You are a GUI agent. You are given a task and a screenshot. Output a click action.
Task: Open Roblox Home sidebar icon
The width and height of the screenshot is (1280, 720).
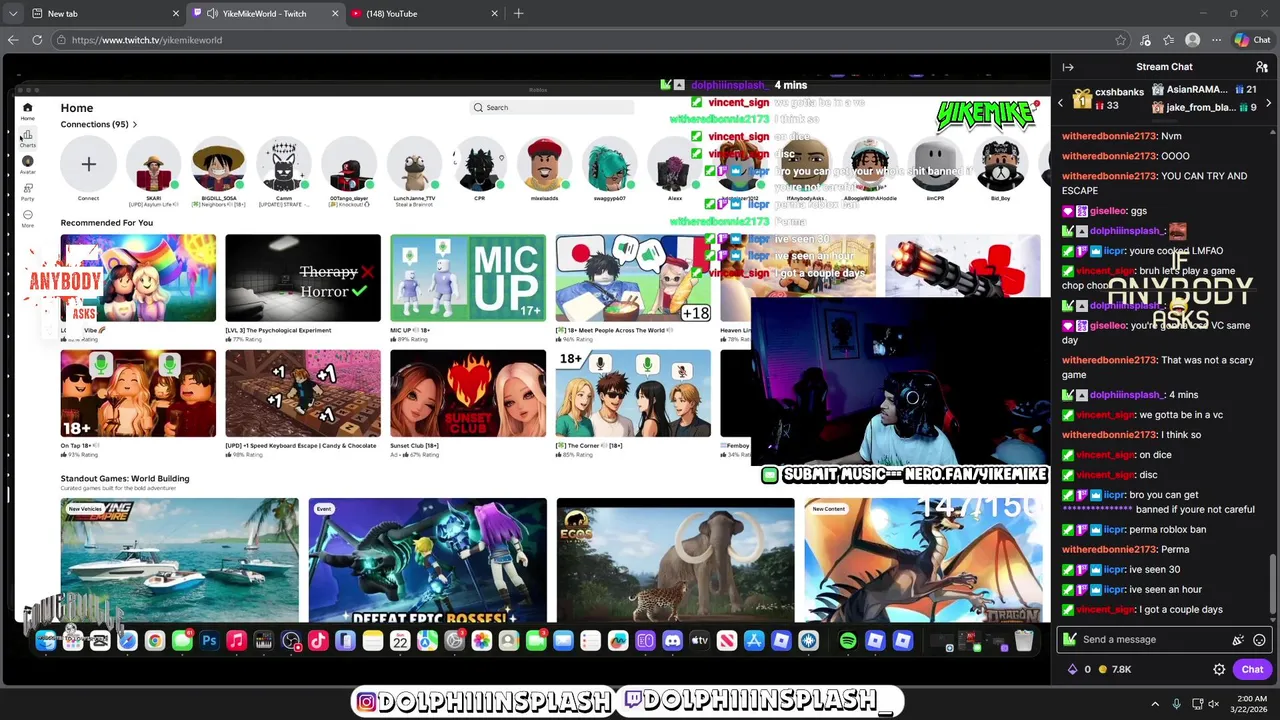27,110
